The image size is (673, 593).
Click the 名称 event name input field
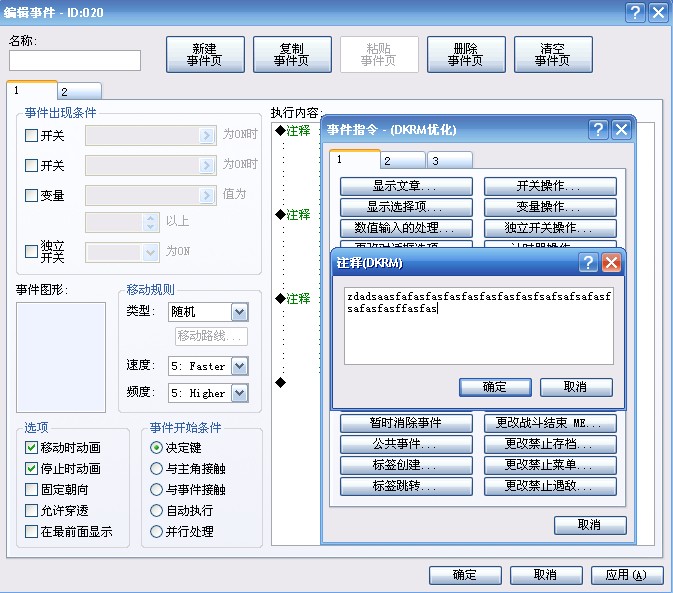(x=75, y=61)
